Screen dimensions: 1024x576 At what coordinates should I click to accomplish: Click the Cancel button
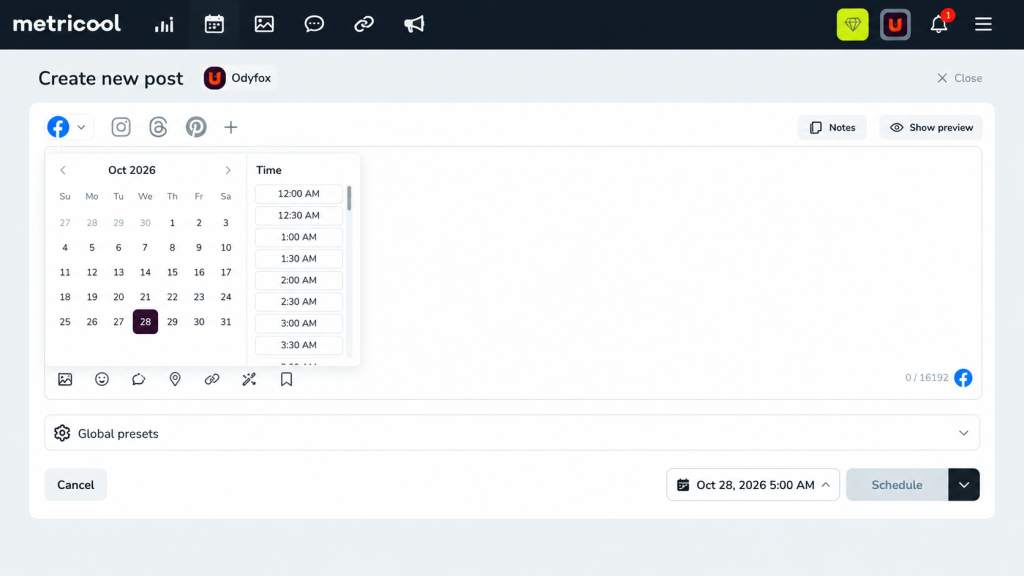(76, 485)
